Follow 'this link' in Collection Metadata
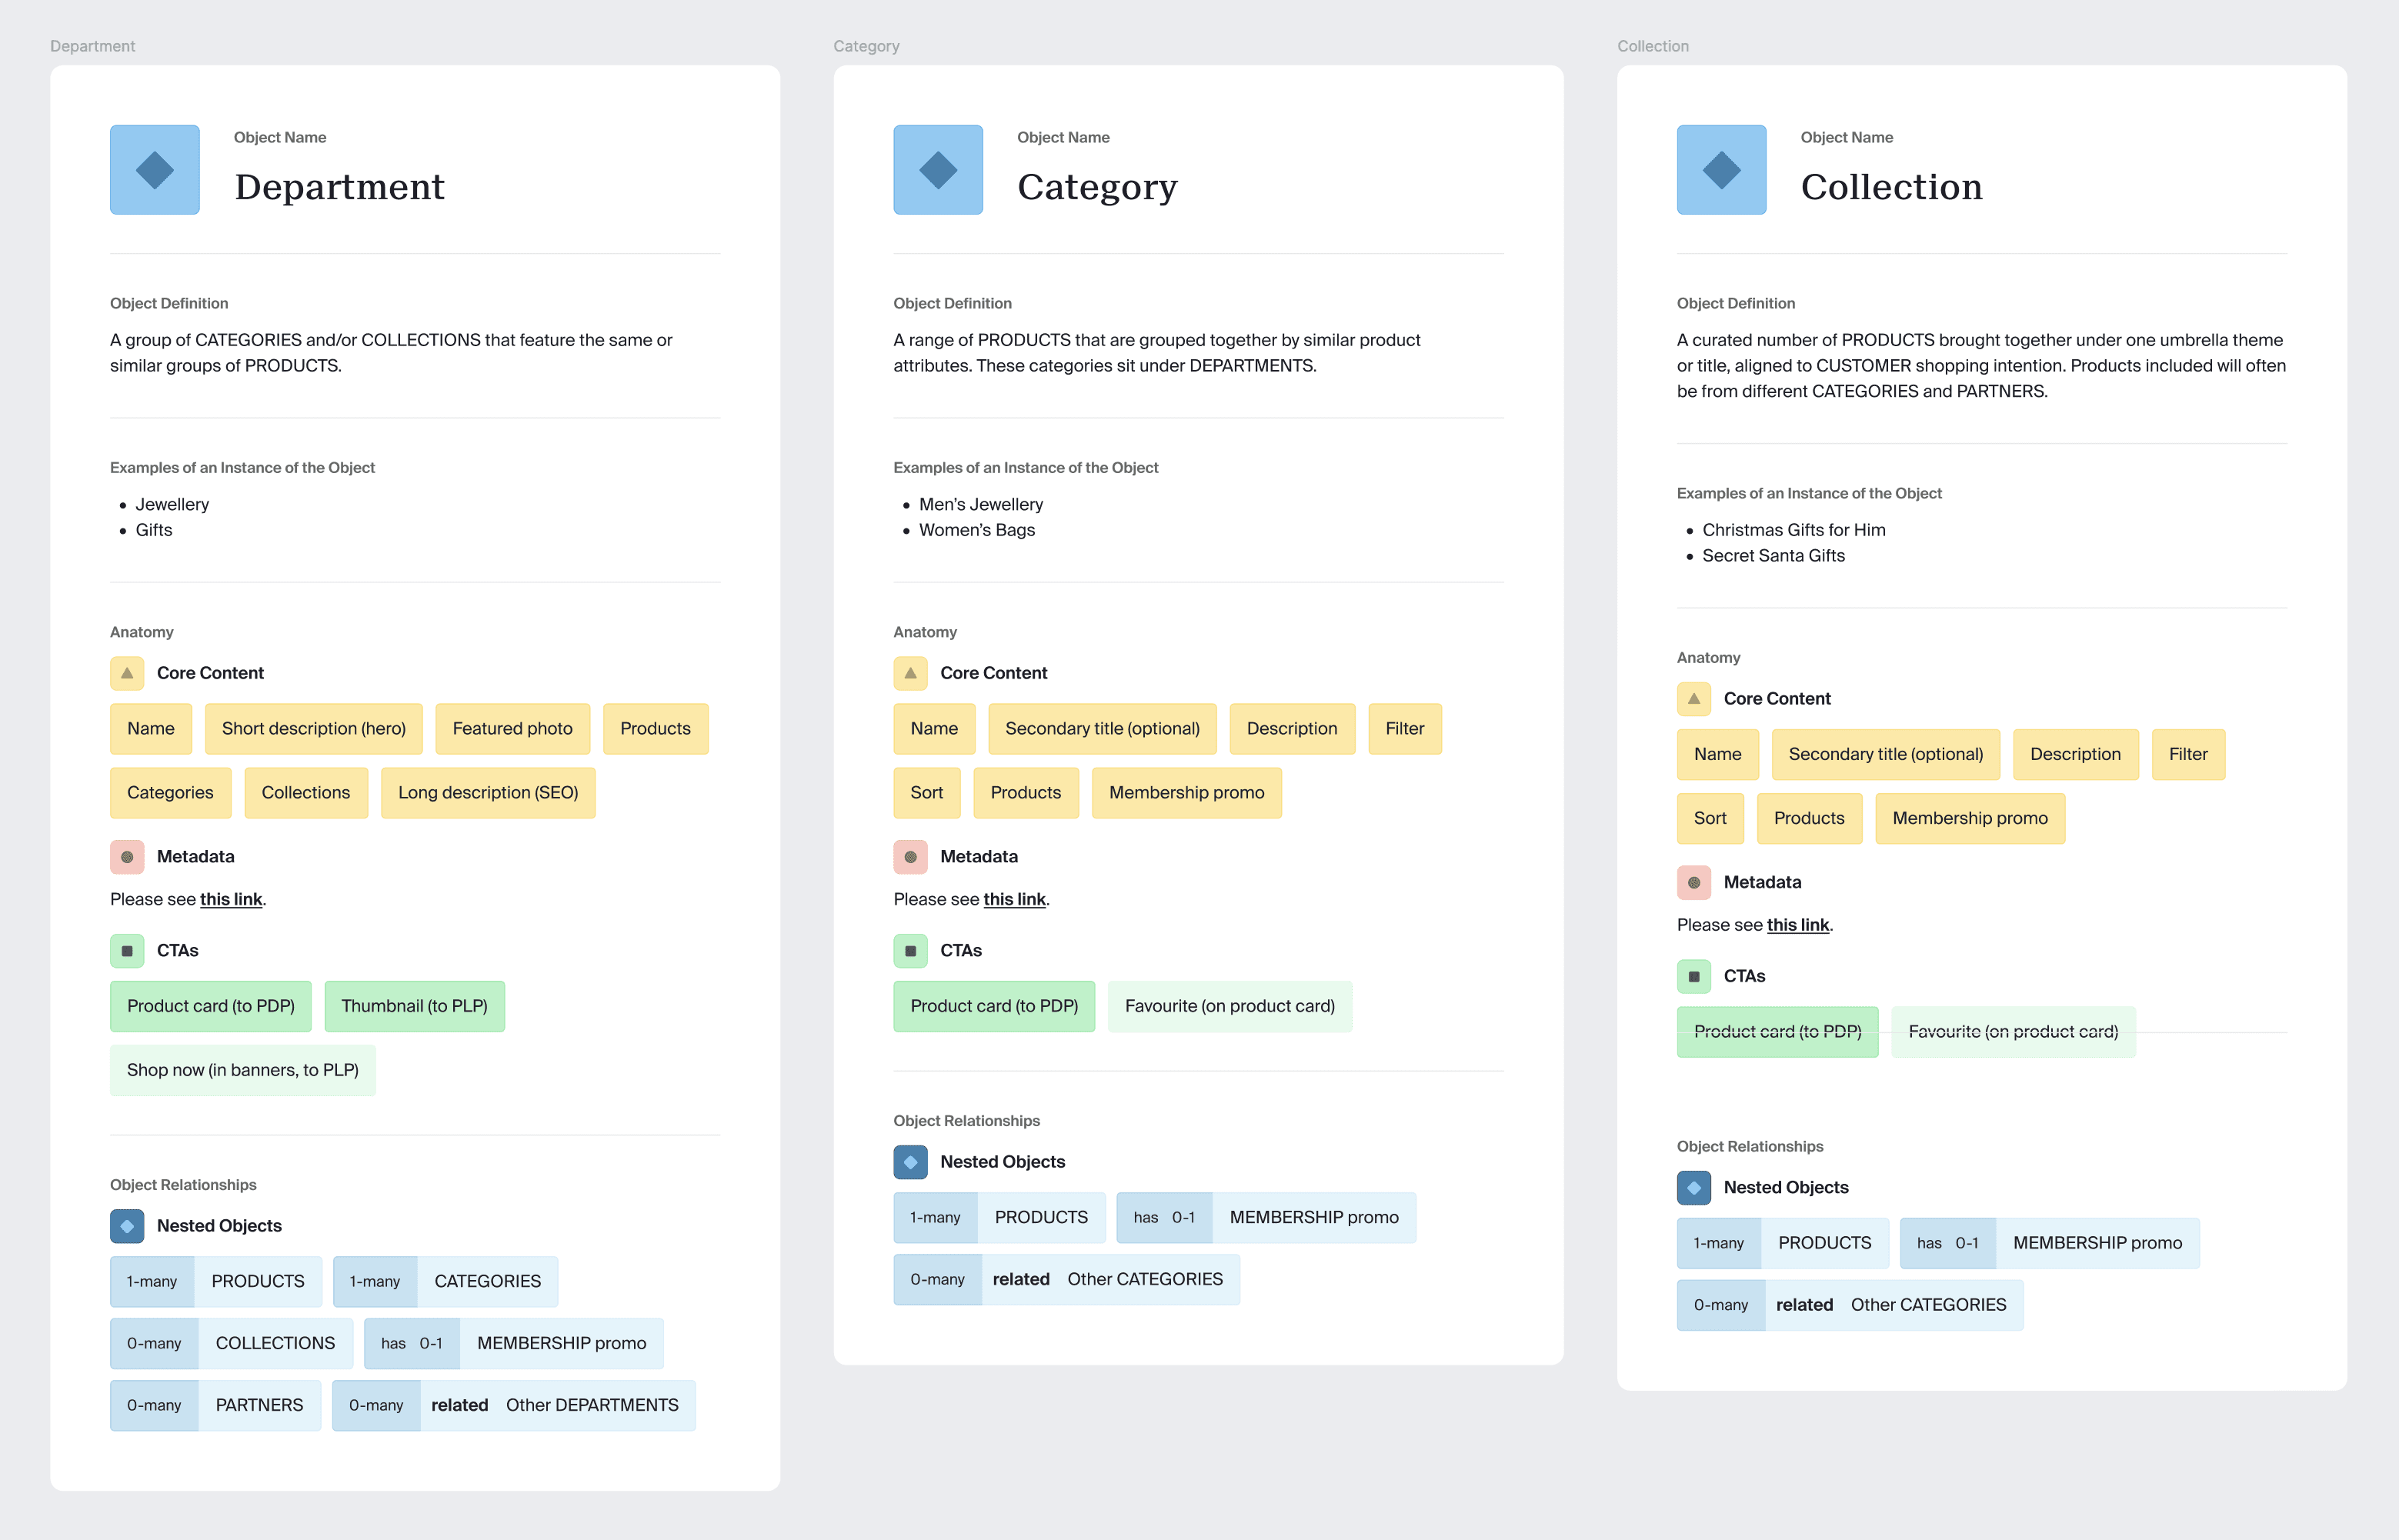 1797,925
